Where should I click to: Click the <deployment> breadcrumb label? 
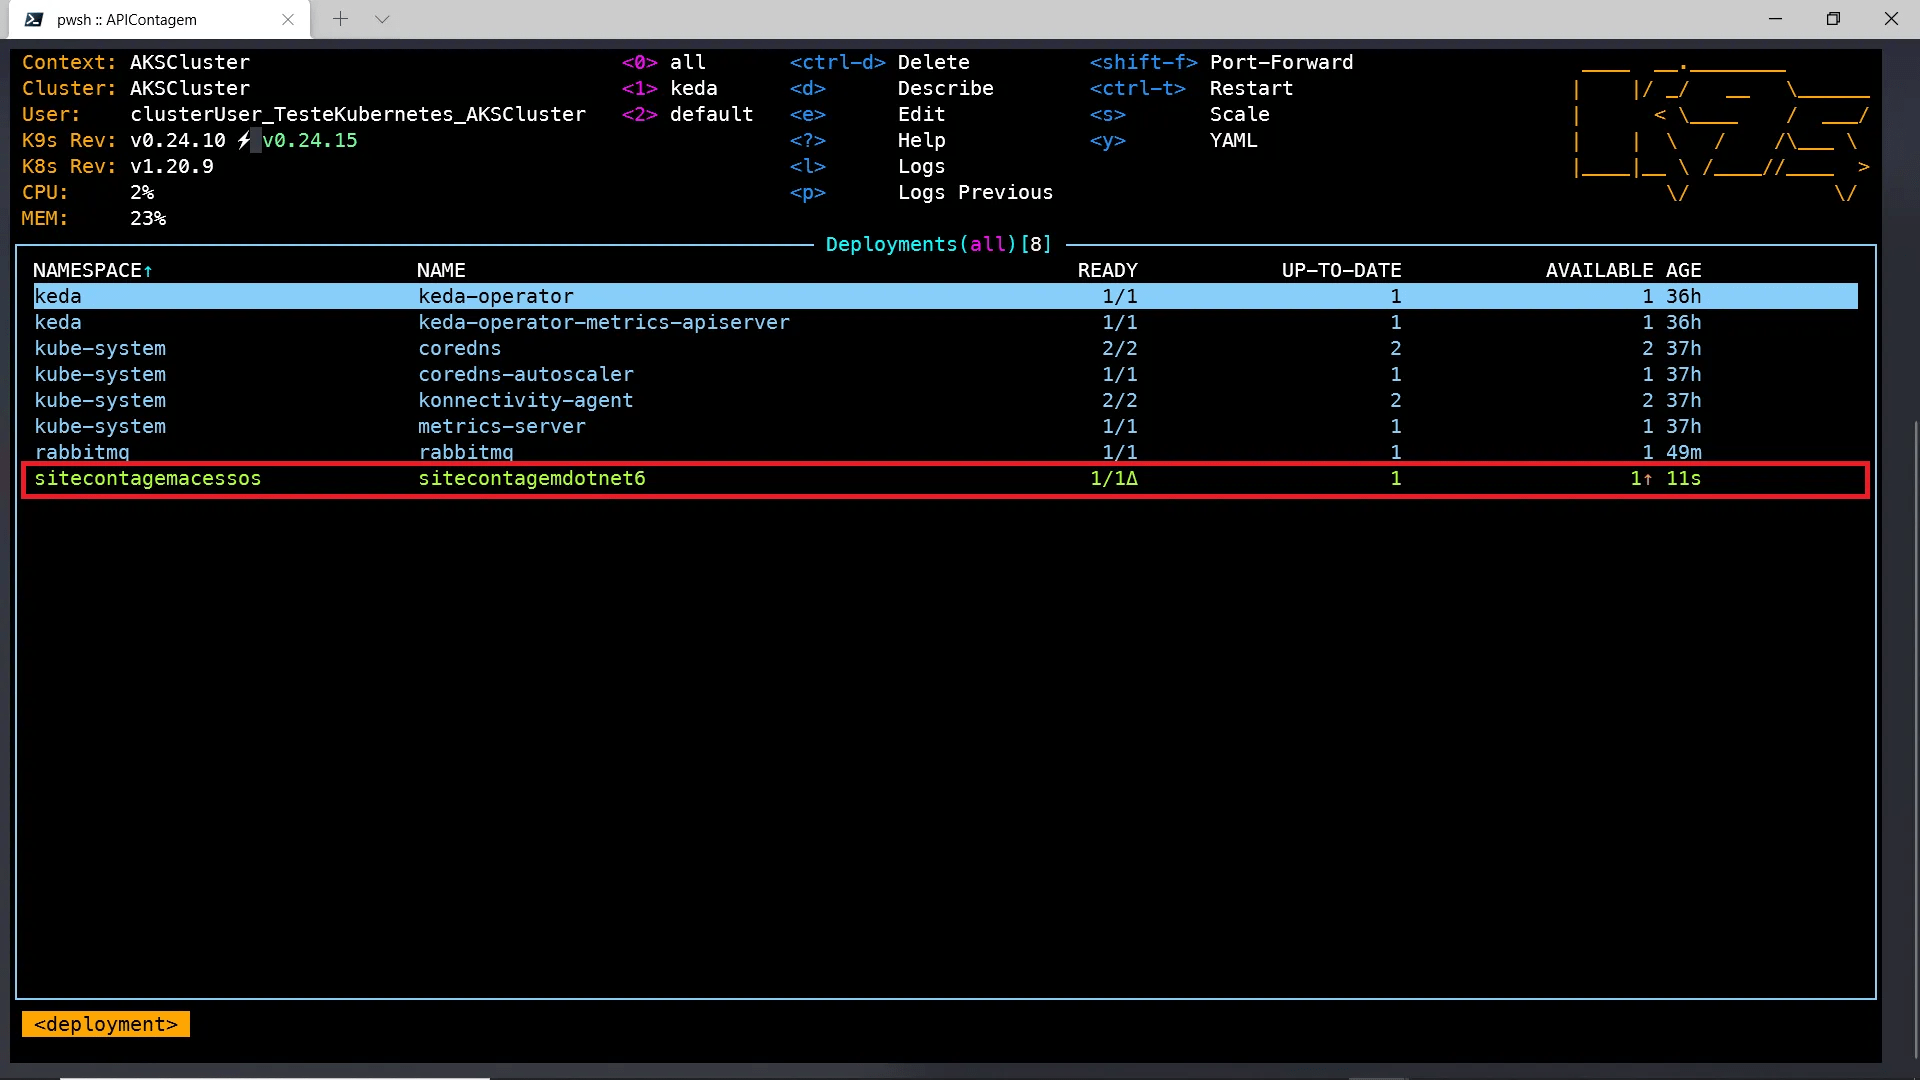(106, 1025)
